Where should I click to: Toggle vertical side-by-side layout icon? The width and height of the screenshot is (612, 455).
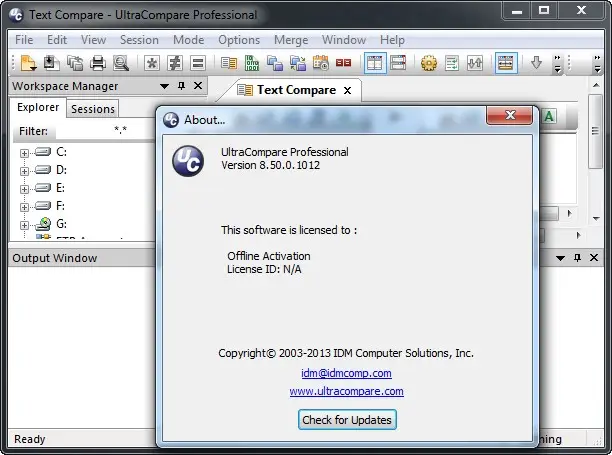[375, 63]
